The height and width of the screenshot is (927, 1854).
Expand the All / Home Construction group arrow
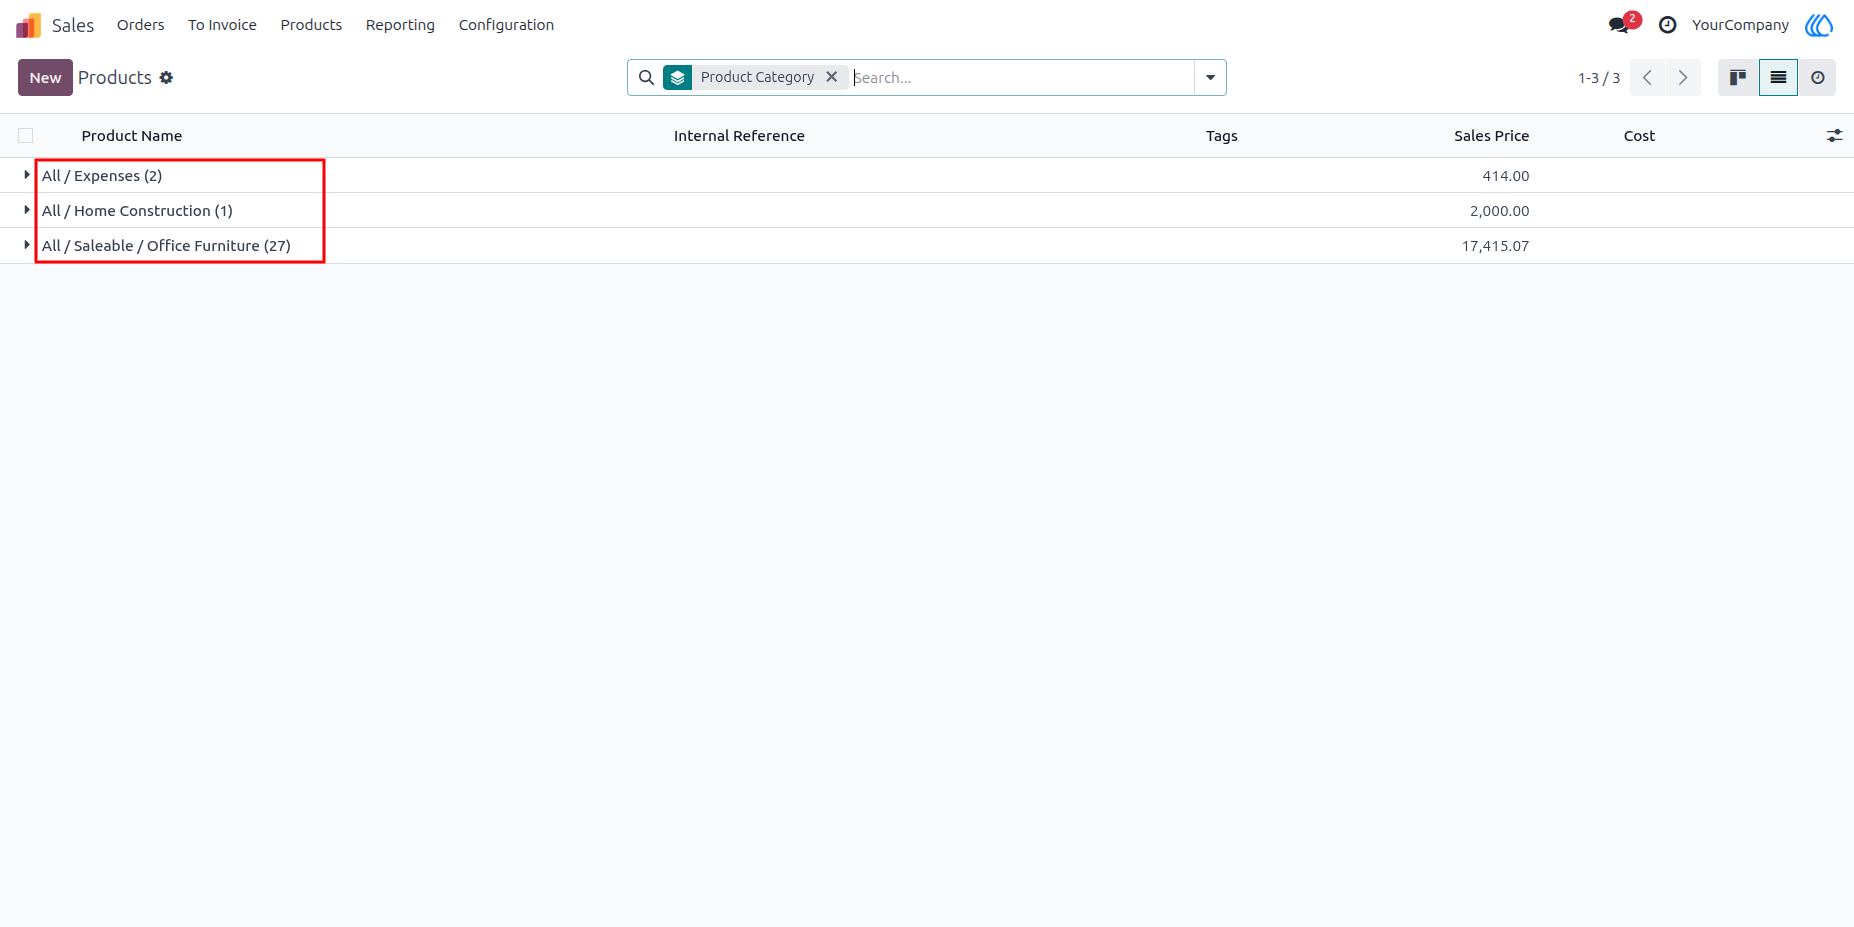[27, 210]
